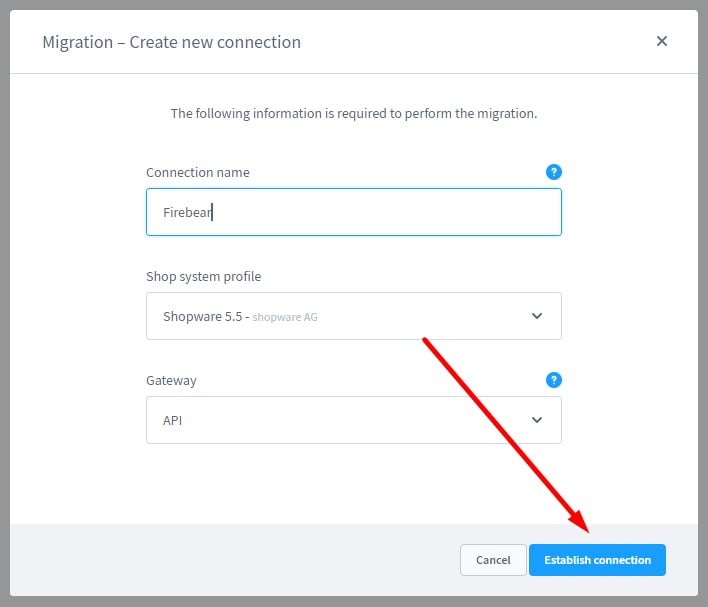Viewport: 708px width, 607px height.
Task: Open the Shopware 5.5 profile dropdown
Action: pos(354,316)
